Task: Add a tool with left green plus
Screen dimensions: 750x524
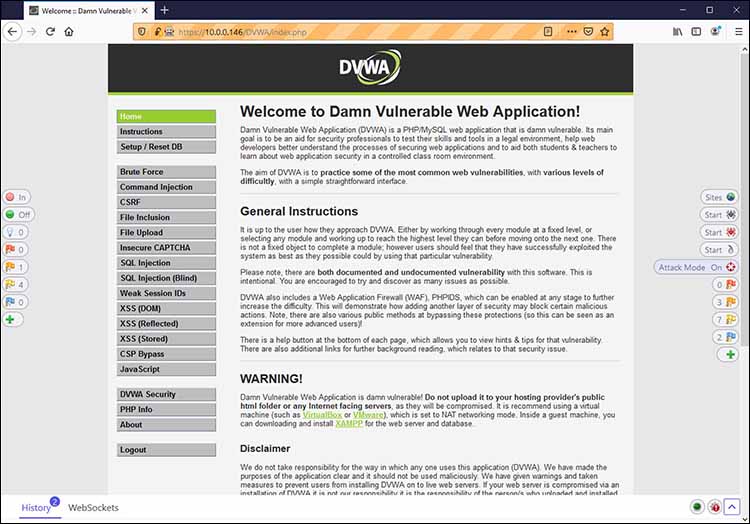Action: point(13,319)
